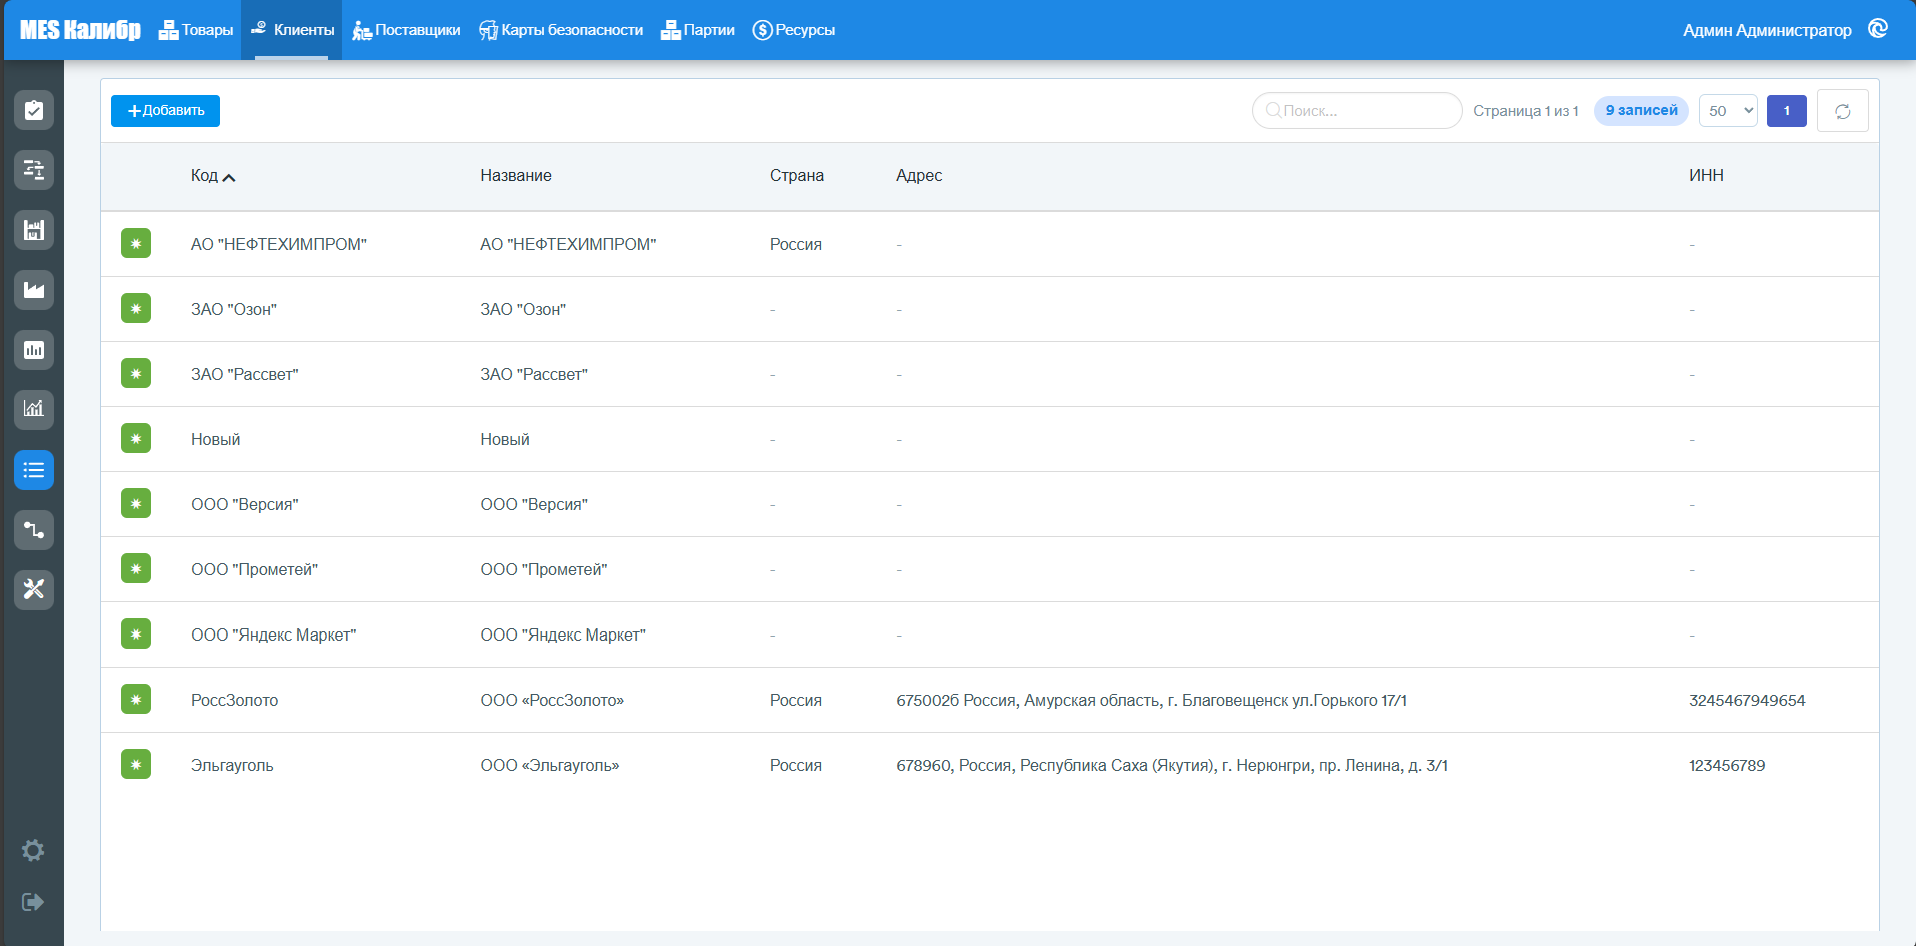
Task: Click the Страница 1 из 1 text
Action: point(1525,111)
